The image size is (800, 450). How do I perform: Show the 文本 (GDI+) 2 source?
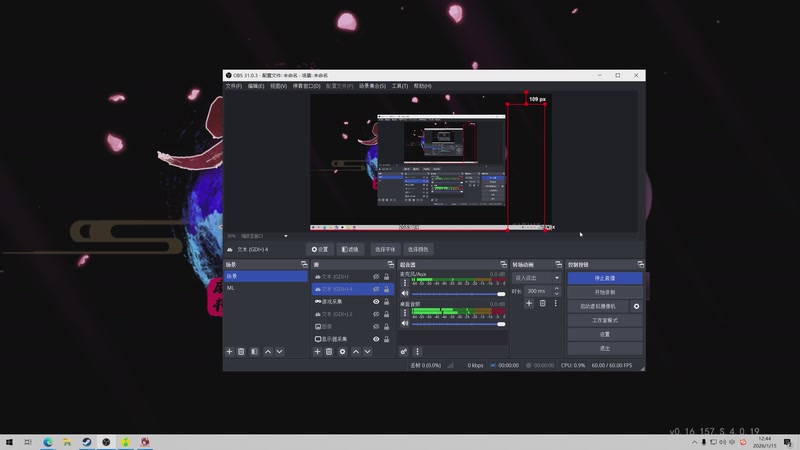[x=376, y=314]
